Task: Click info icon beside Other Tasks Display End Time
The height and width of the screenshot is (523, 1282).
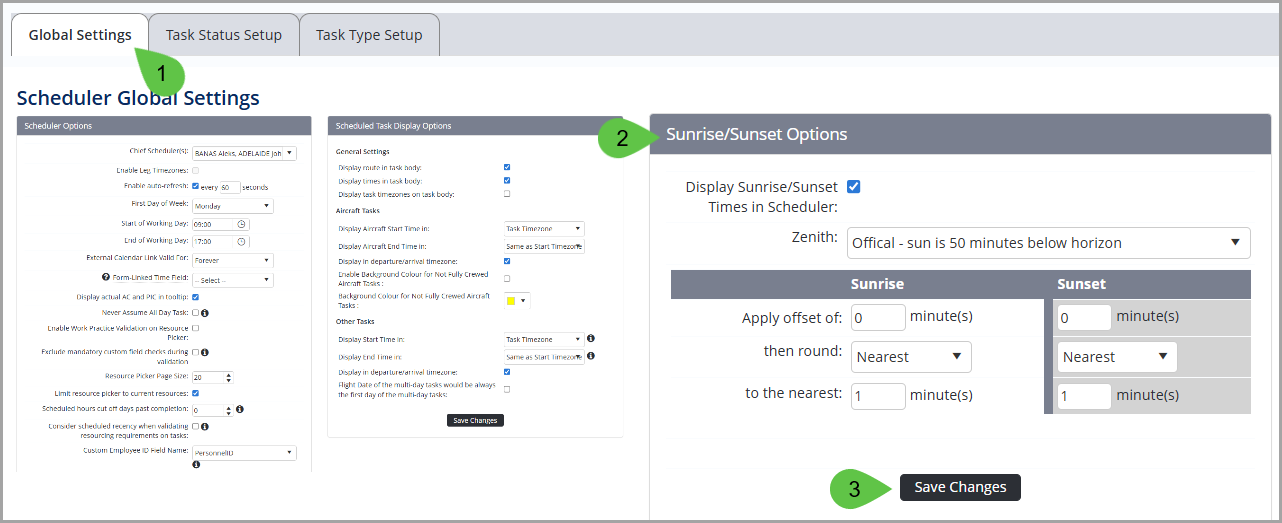Action: tap(591, 356)
